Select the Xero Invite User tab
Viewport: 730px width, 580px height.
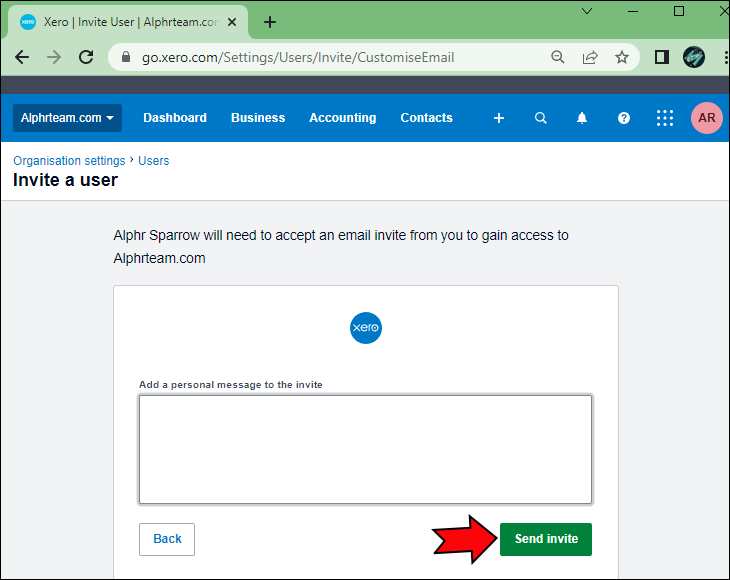[x=126, y=22]
